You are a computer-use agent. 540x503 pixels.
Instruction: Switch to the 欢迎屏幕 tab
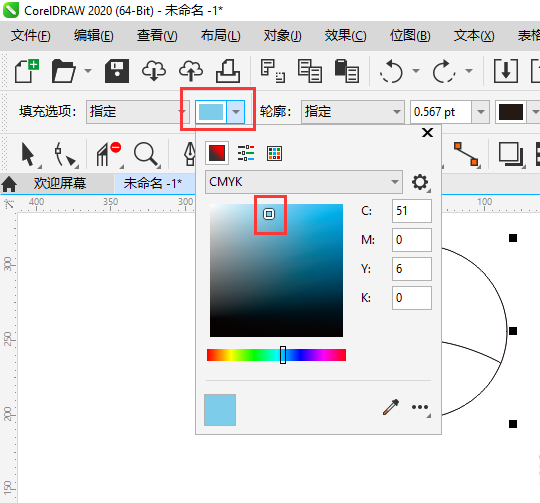(60, 183)
